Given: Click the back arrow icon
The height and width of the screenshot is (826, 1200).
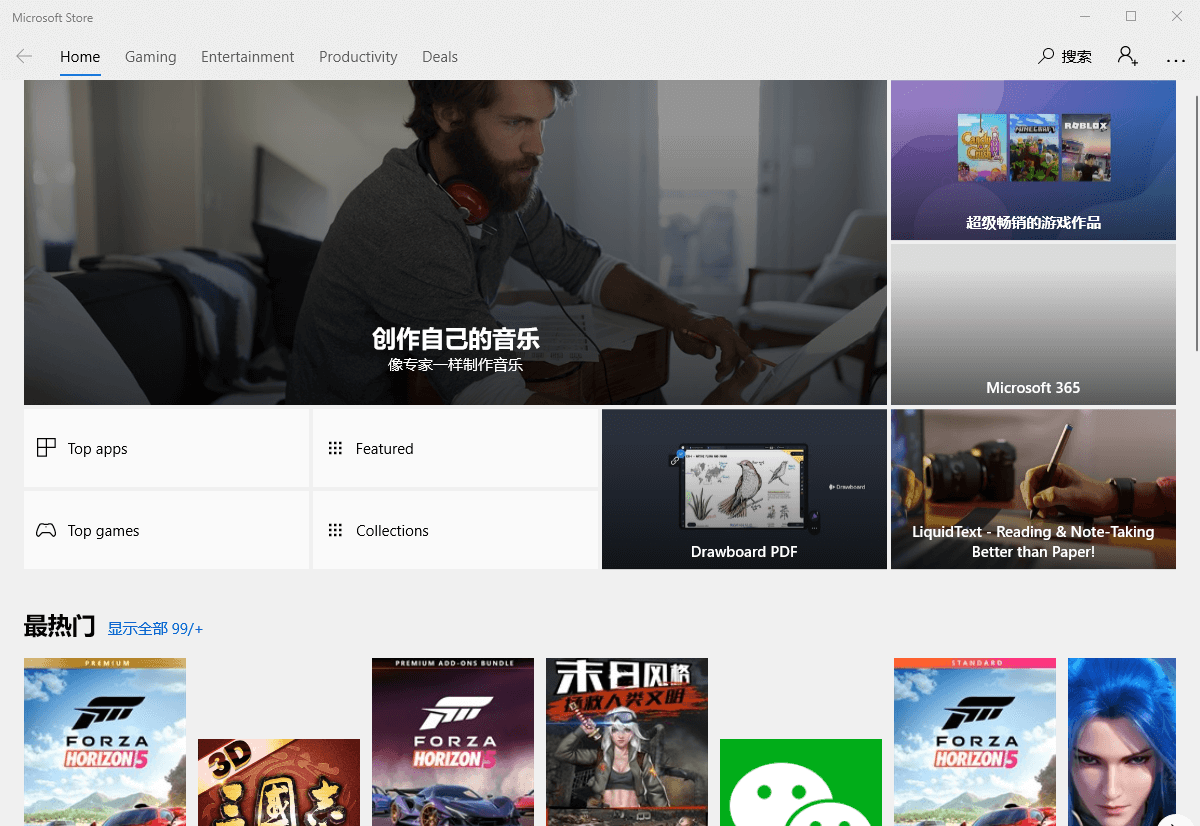Looking at the screenshot, I should [24, 57].
